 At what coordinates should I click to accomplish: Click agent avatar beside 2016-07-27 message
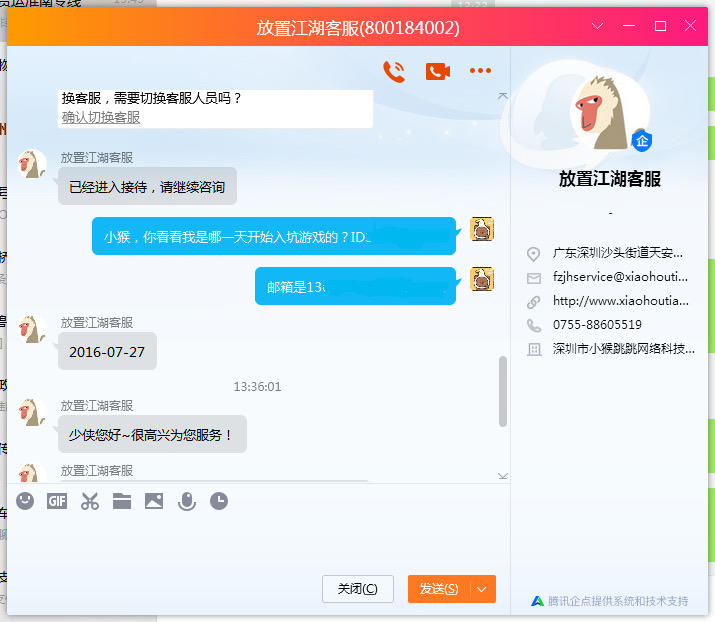(x=31, y=329)
